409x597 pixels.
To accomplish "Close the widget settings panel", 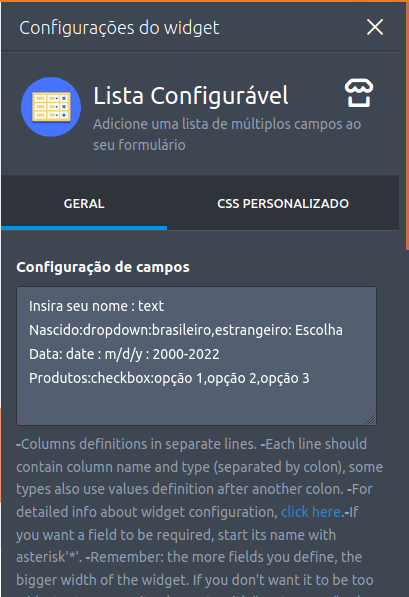I will [375, 27].
